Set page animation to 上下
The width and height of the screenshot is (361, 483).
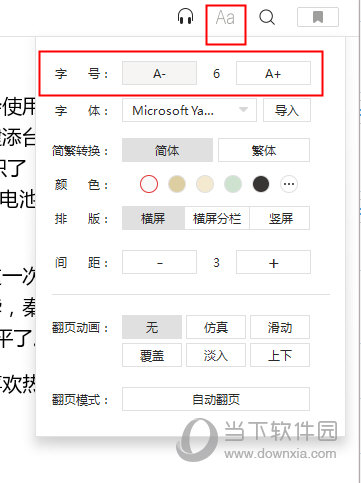280,355
